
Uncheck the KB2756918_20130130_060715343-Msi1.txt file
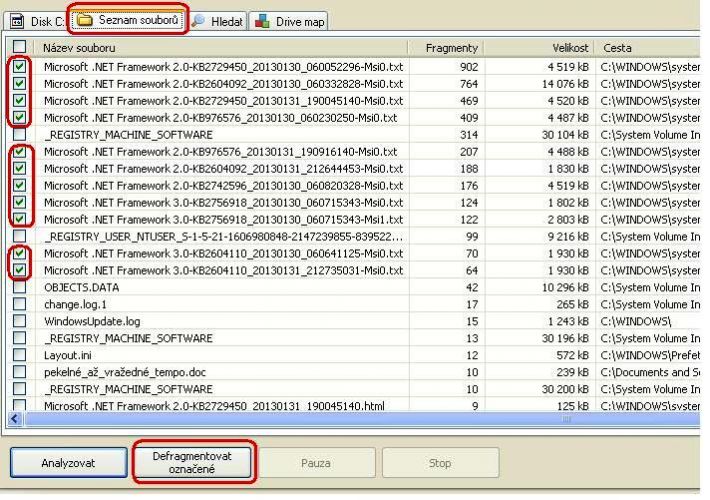[x=19, y=219]
